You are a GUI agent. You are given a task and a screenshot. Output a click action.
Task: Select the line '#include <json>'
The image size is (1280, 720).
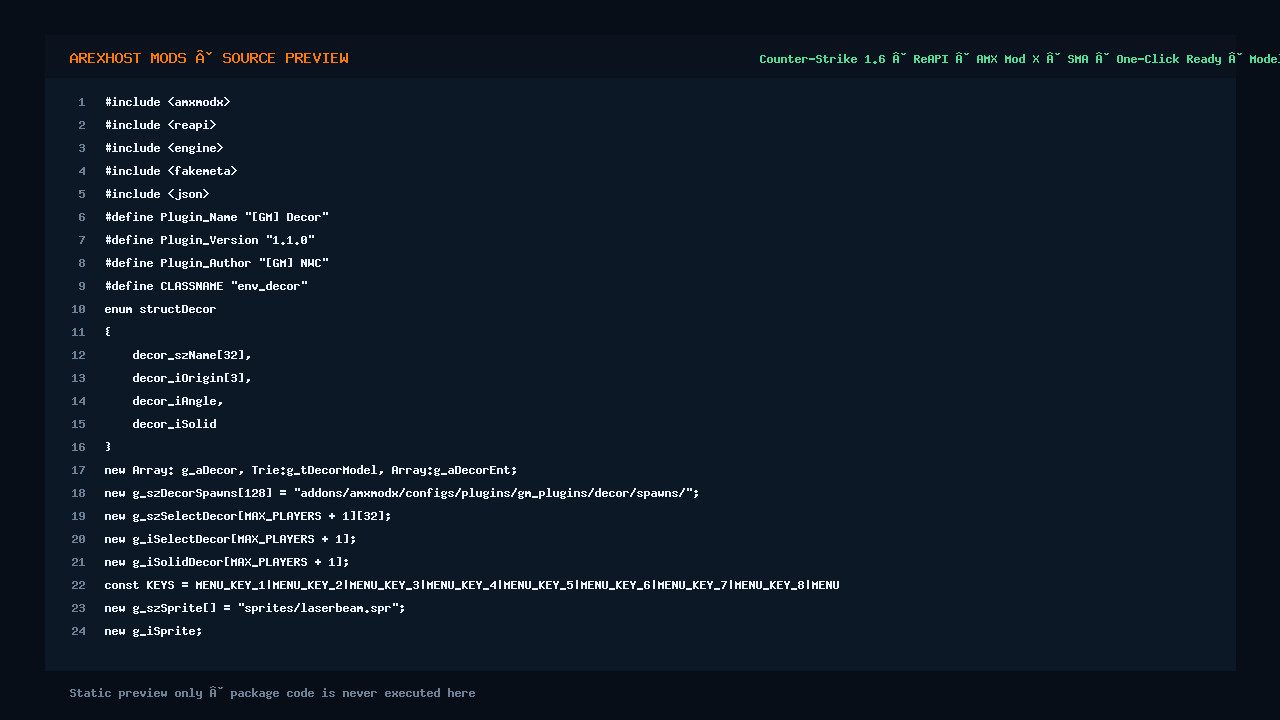[157, 194]
